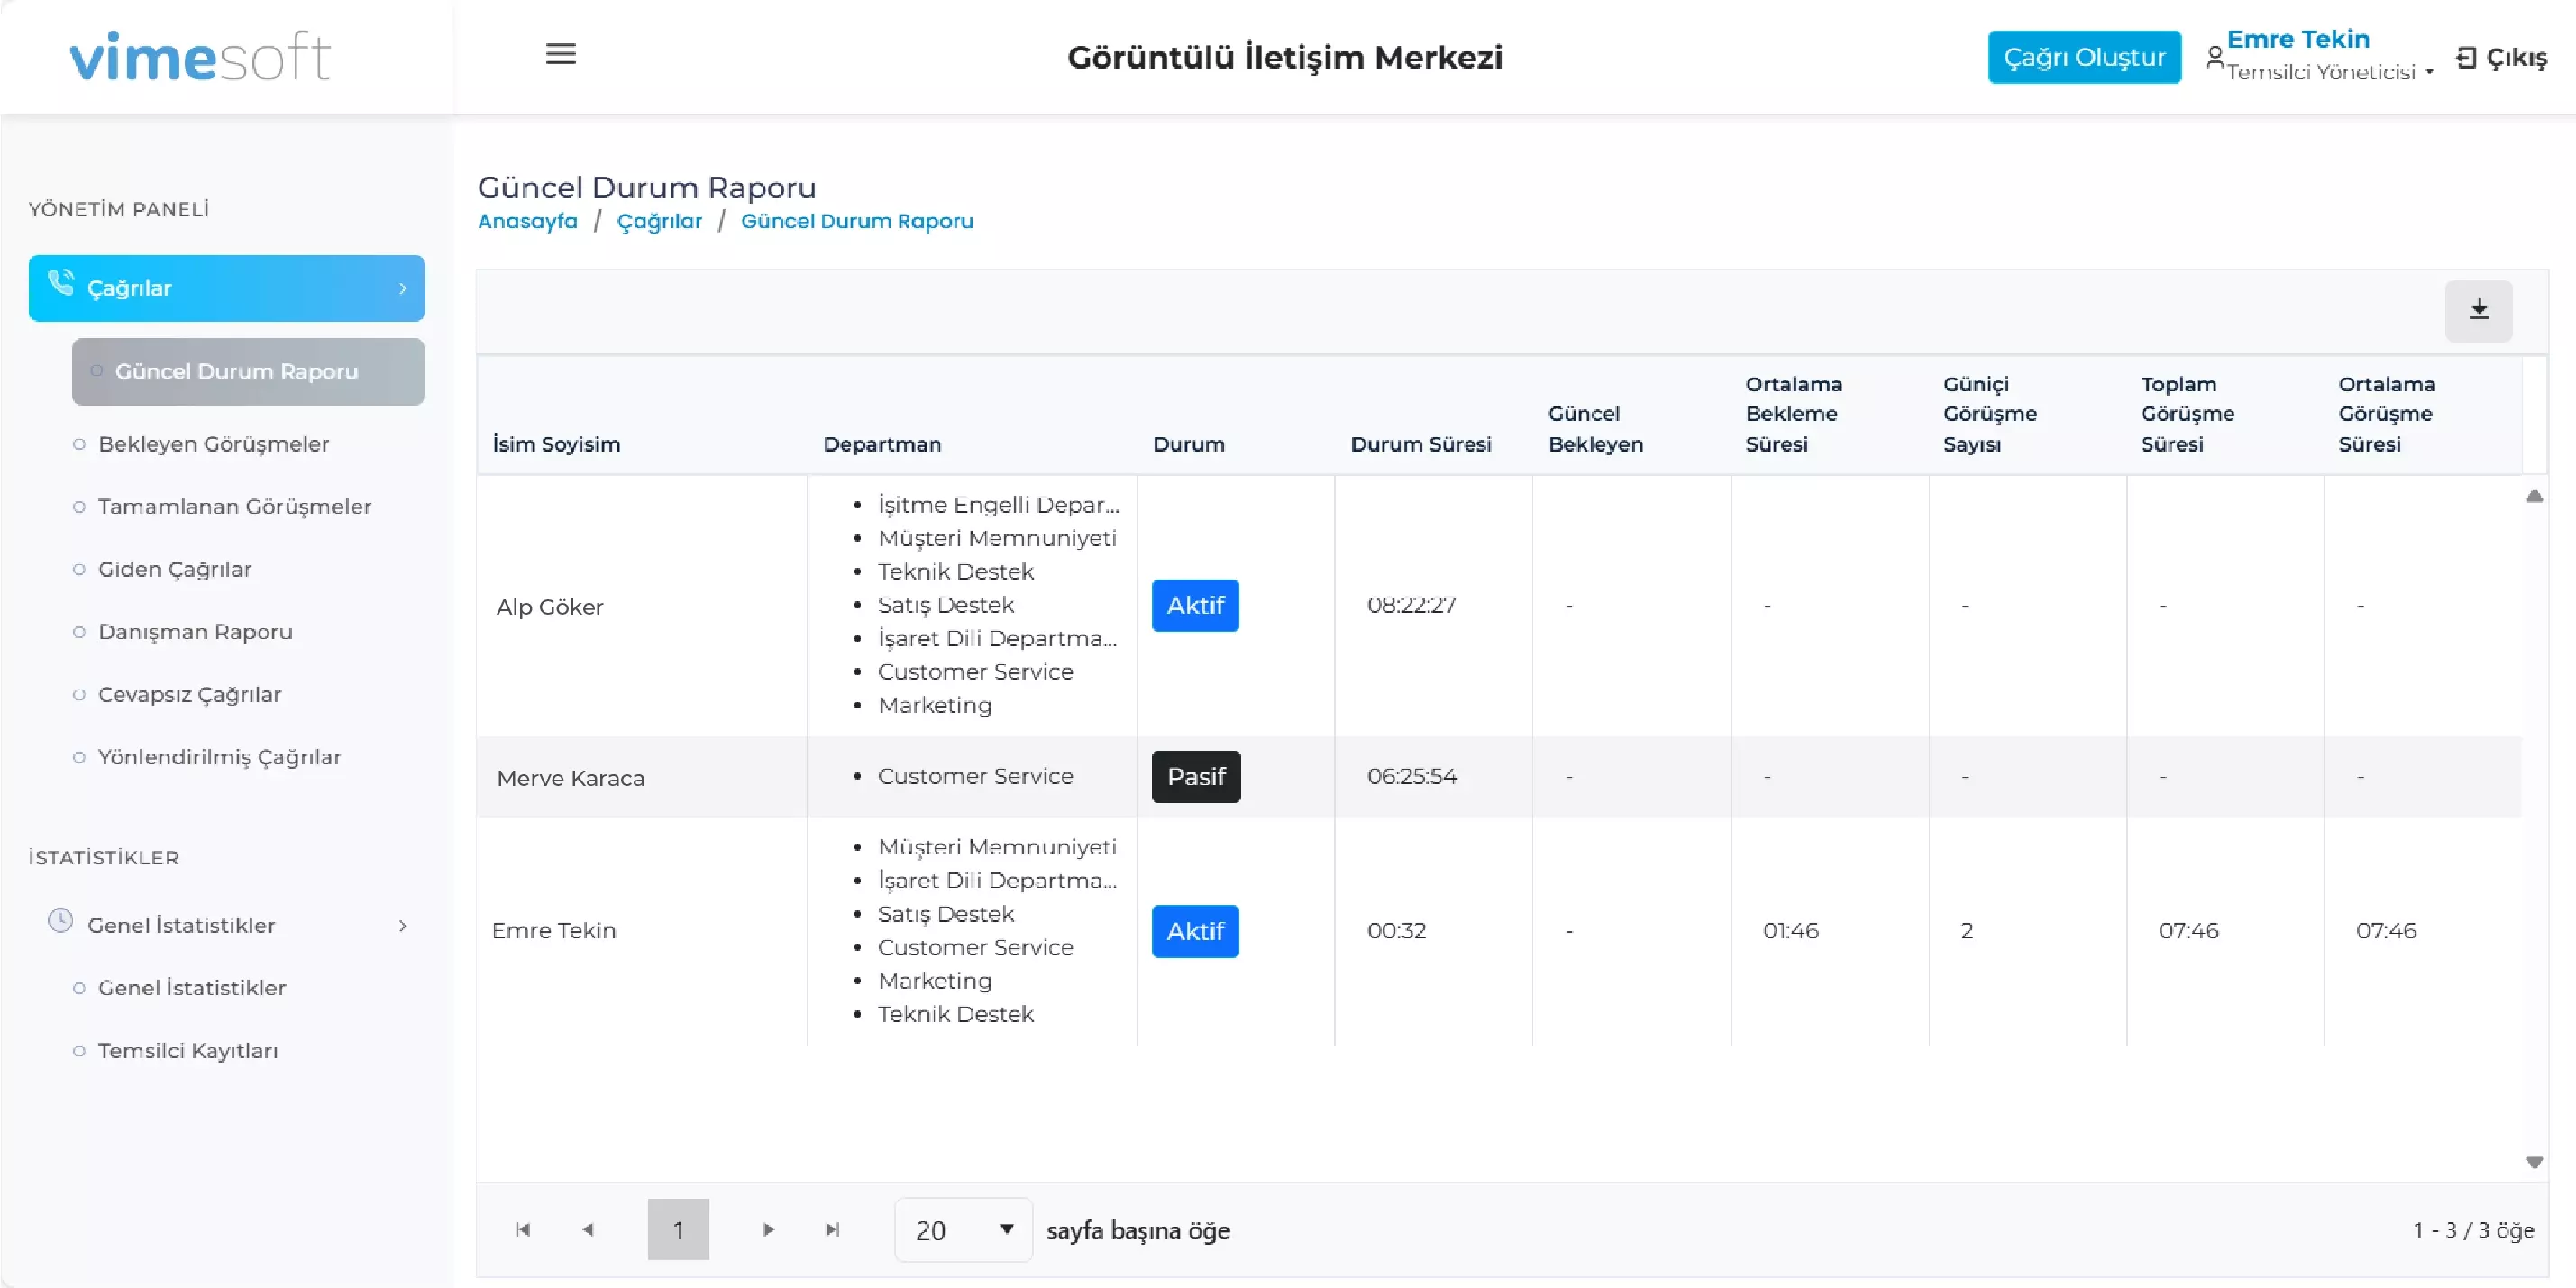Click the Çıkış logout icon

(2466, 58)
